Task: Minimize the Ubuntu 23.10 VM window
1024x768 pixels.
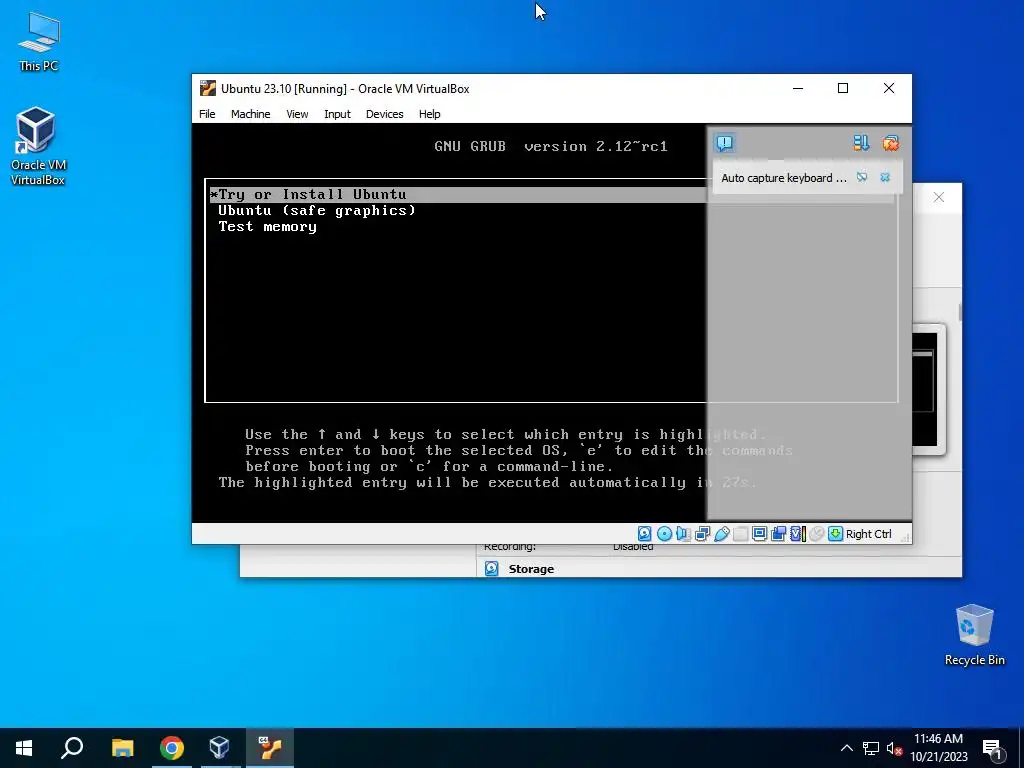Action: [797, 88]
